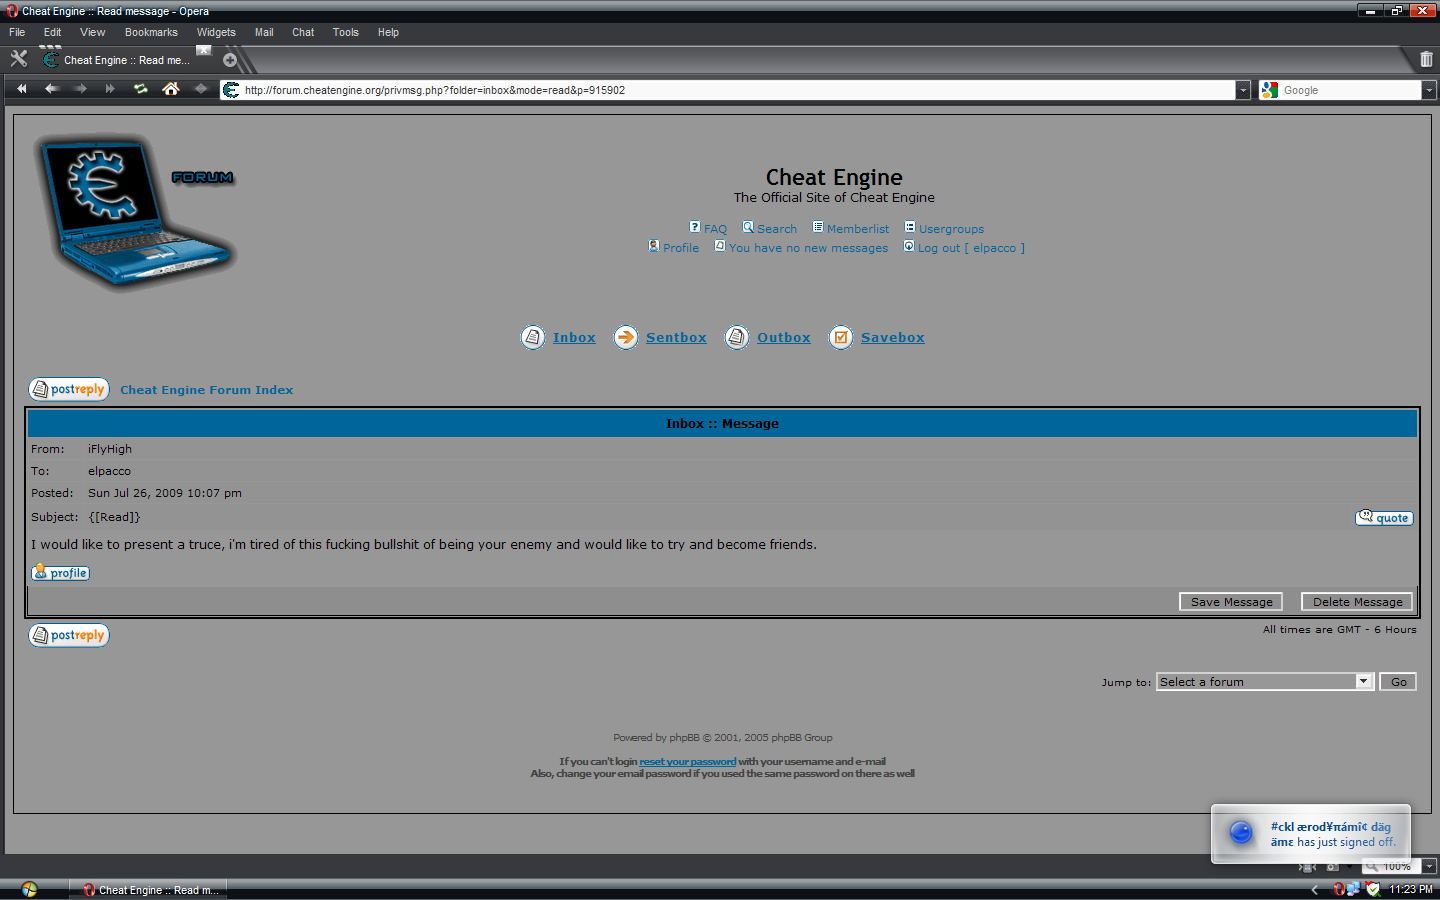Screen dimensions: 1440x900
Task: Open the Inbox folder link
Action: click(574, 338)
